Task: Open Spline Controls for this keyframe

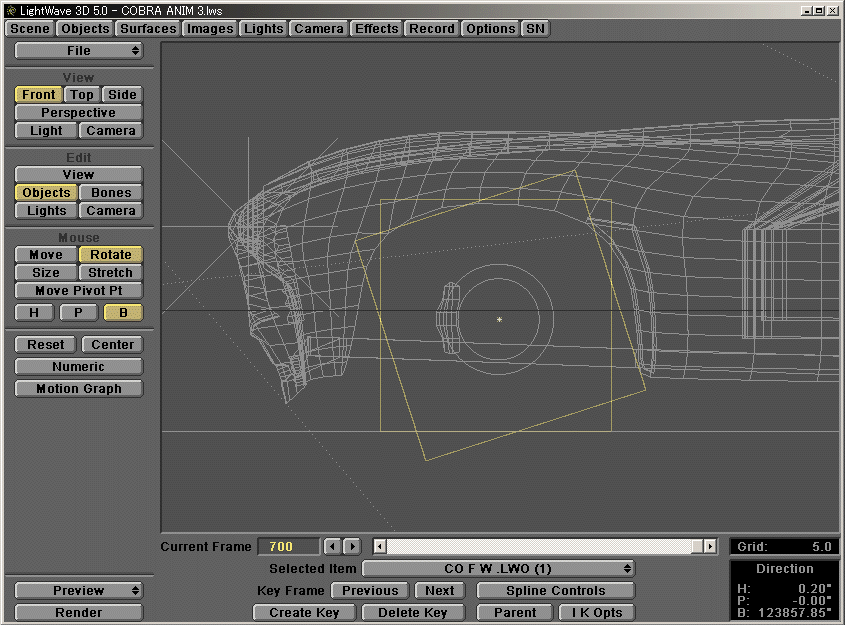Action: (554, 590)
